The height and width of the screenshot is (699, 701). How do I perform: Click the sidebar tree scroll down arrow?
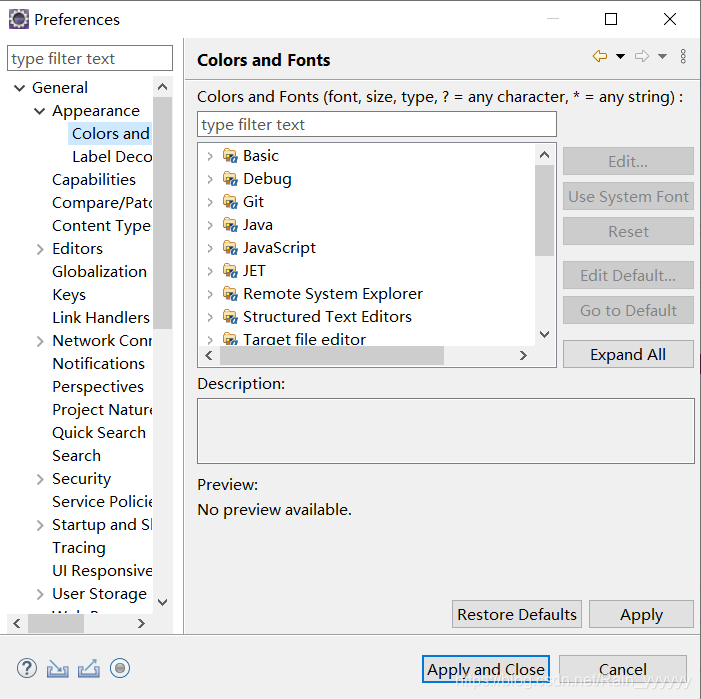tap(163, 602)
